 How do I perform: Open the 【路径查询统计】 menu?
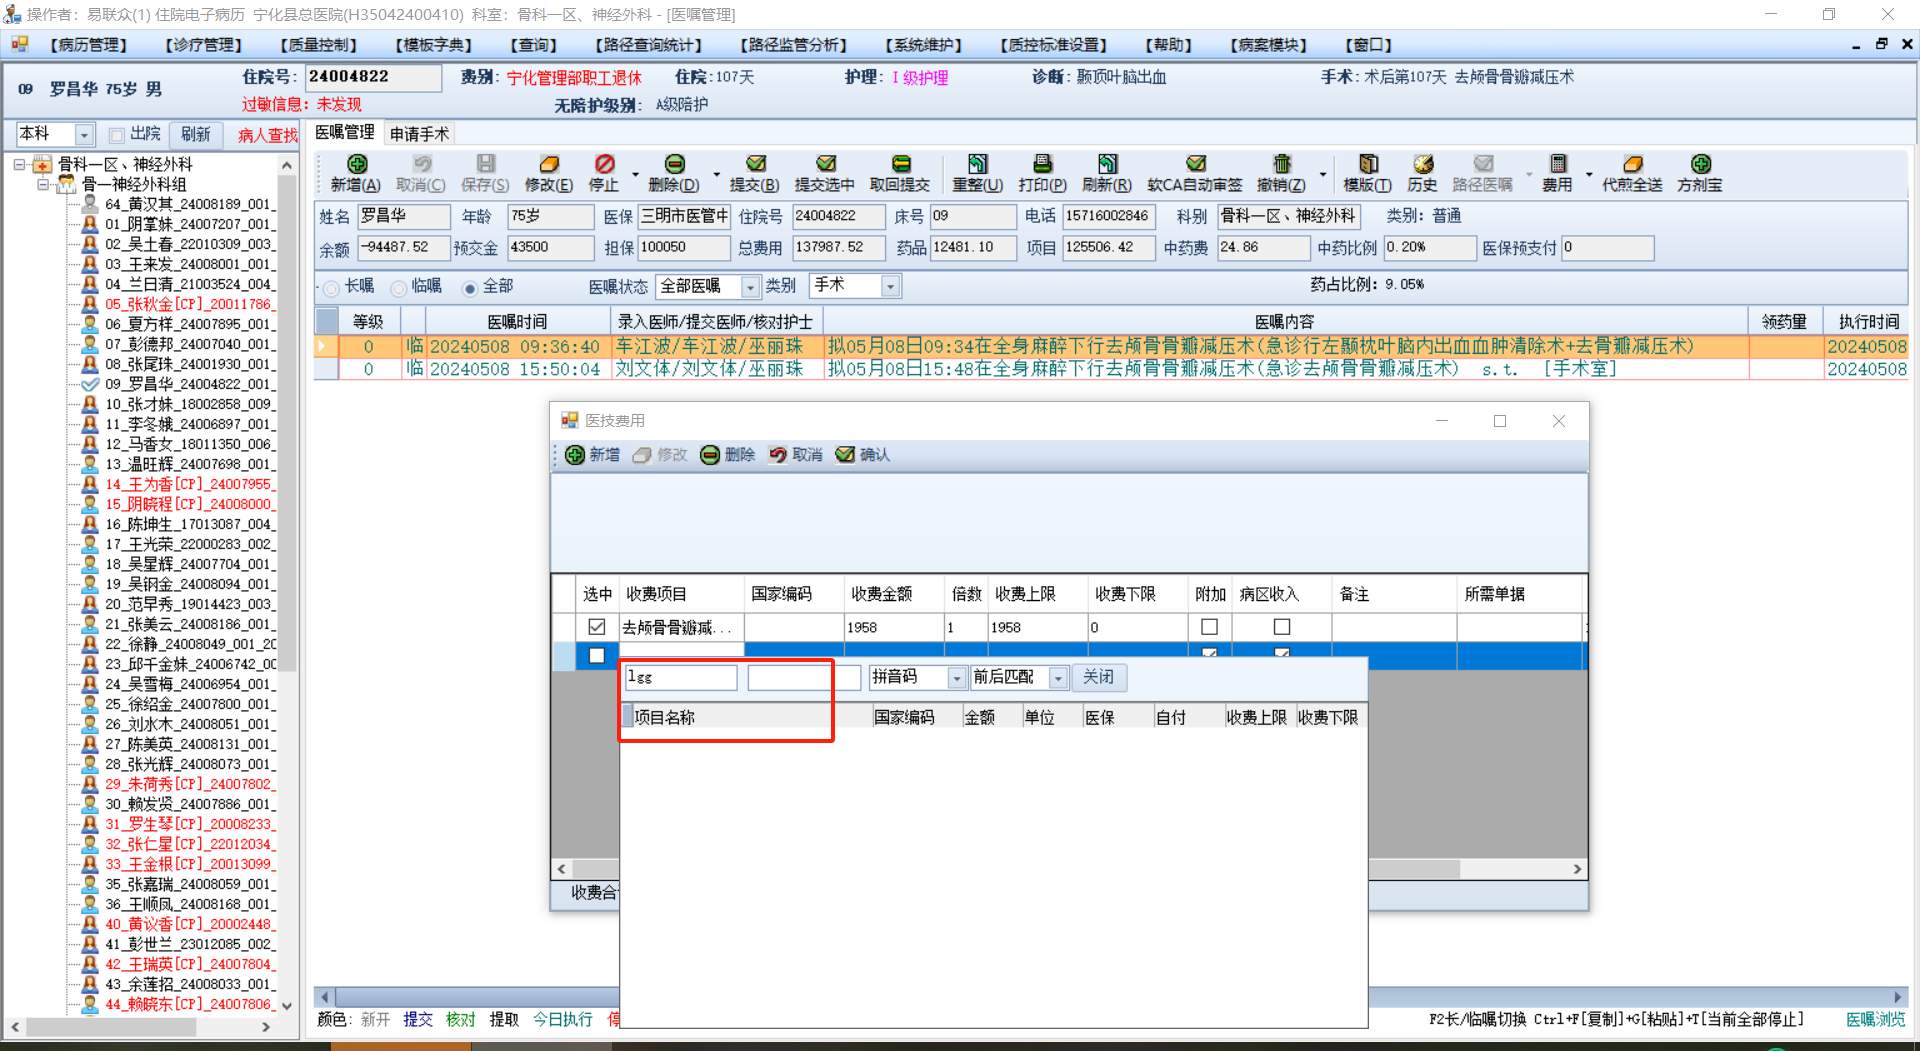pyautogui.click(x=648, y=45)
